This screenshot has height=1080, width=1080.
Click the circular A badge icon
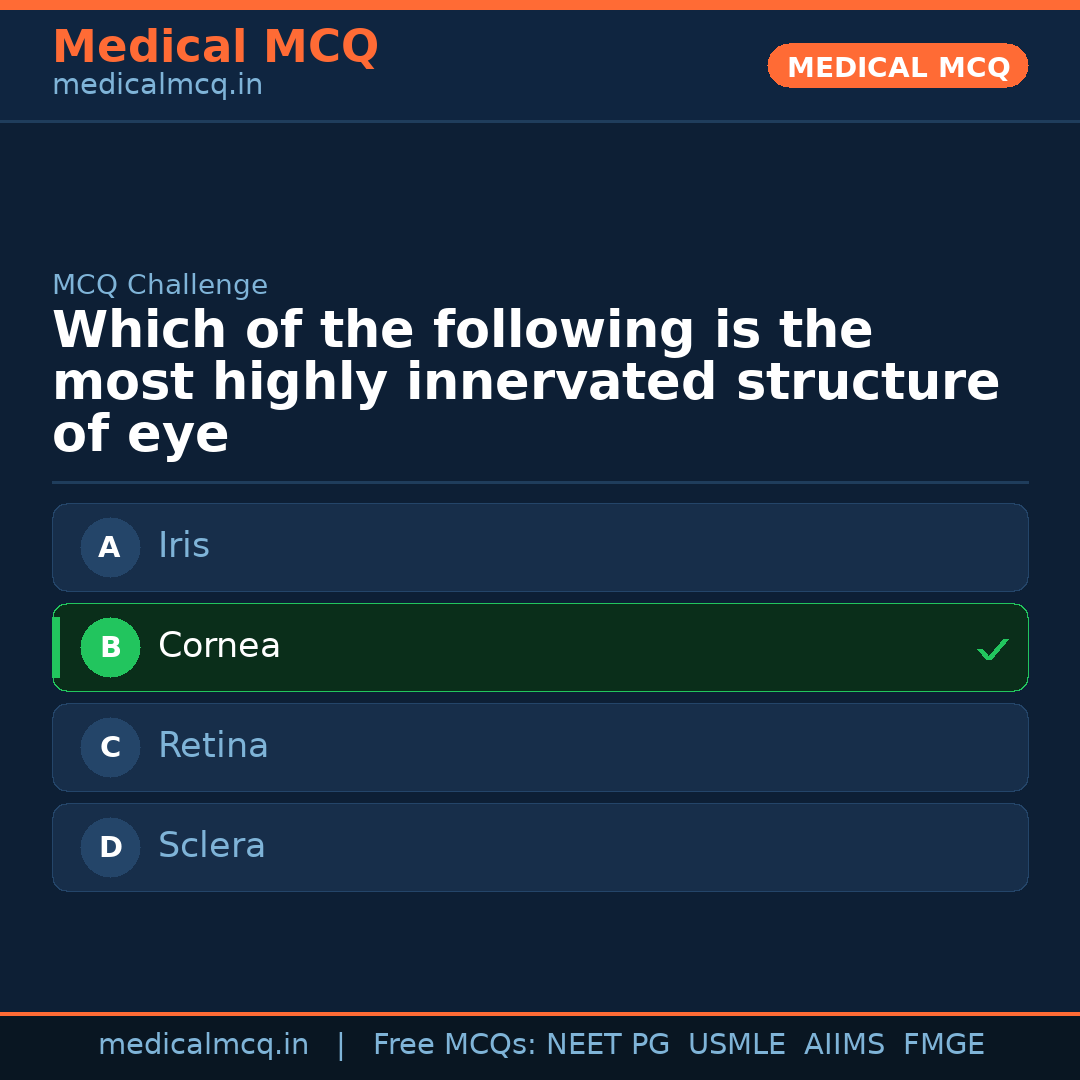(x=110, y=547)
